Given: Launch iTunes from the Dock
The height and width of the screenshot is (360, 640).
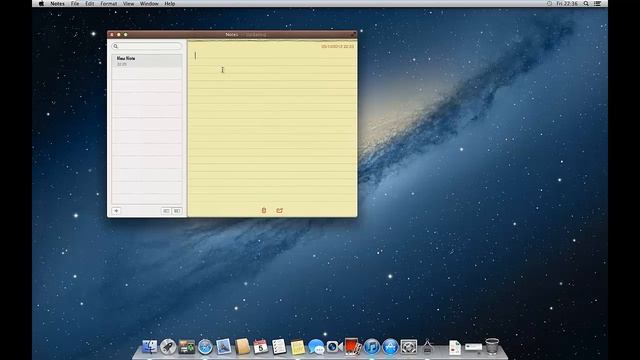Looking at the screenshot, I should (372, 347).
